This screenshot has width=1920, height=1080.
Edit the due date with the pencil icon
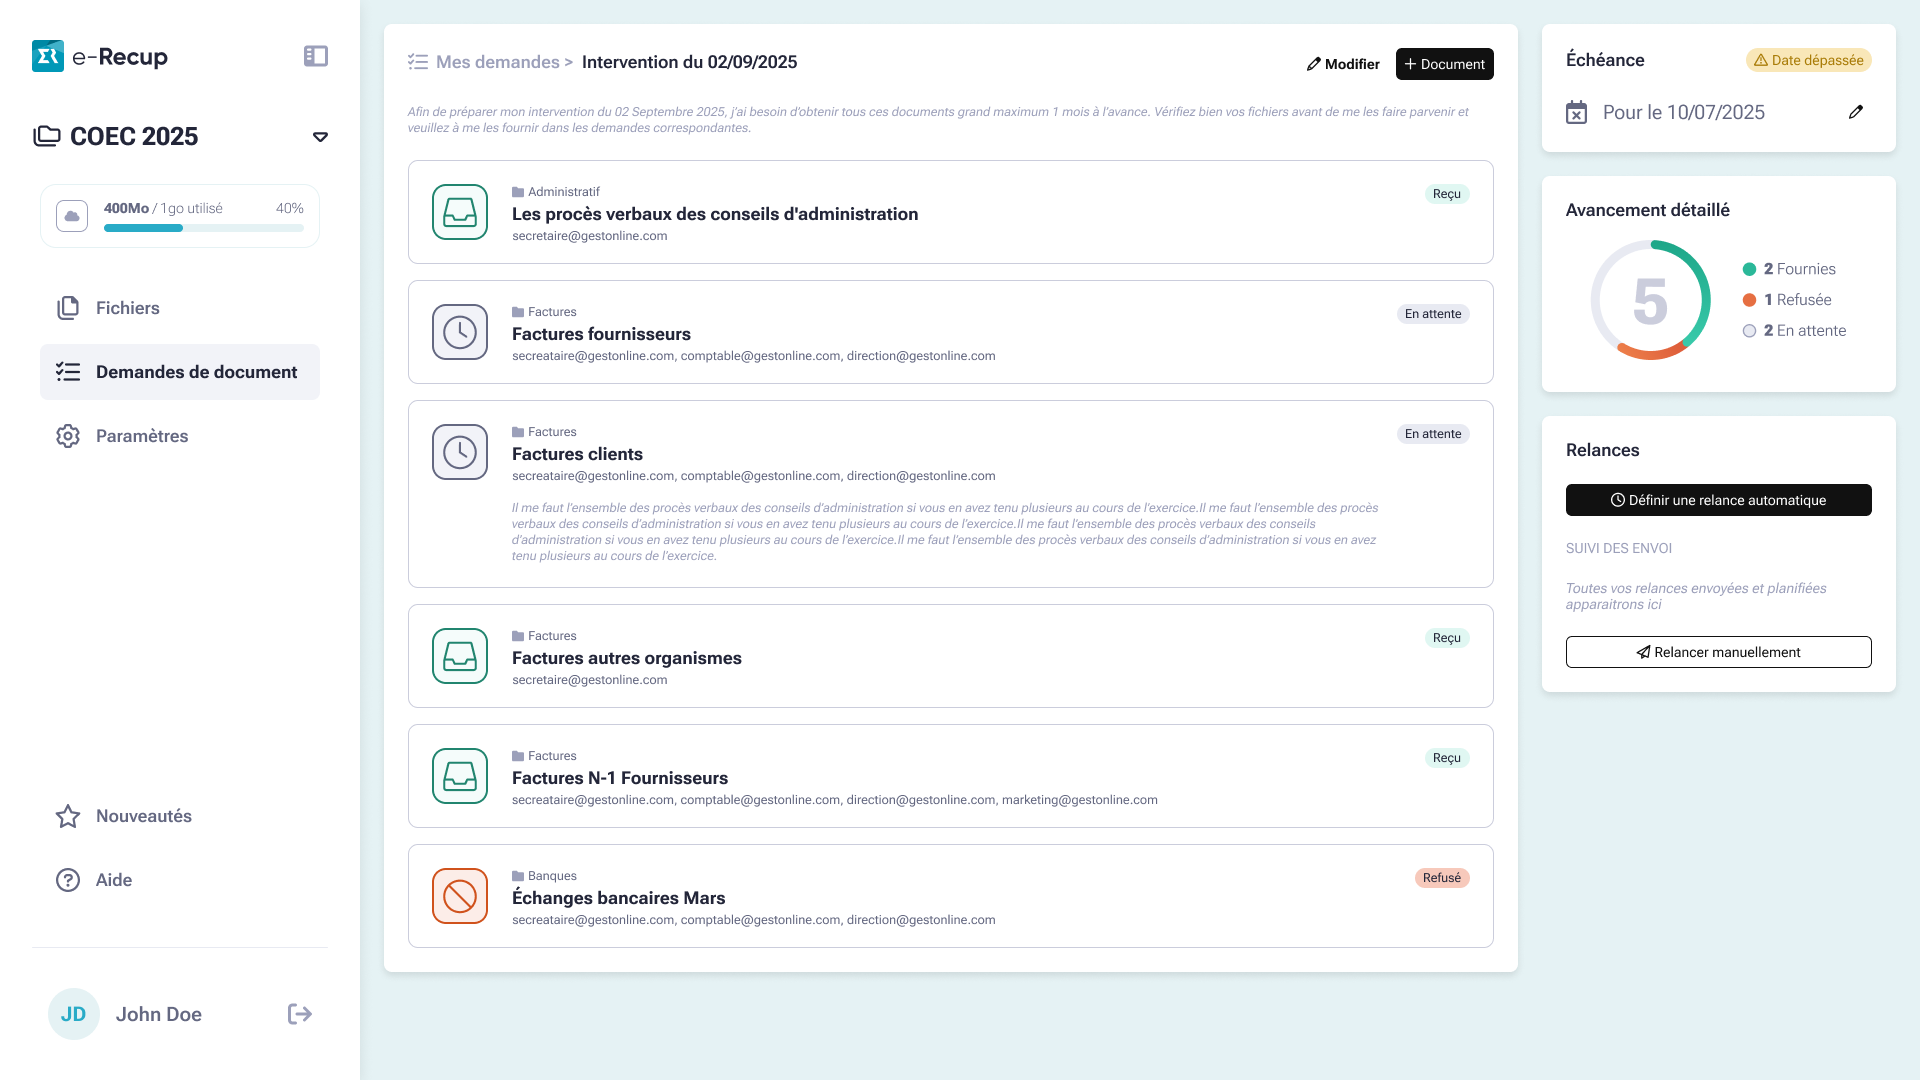[1856, 112]
